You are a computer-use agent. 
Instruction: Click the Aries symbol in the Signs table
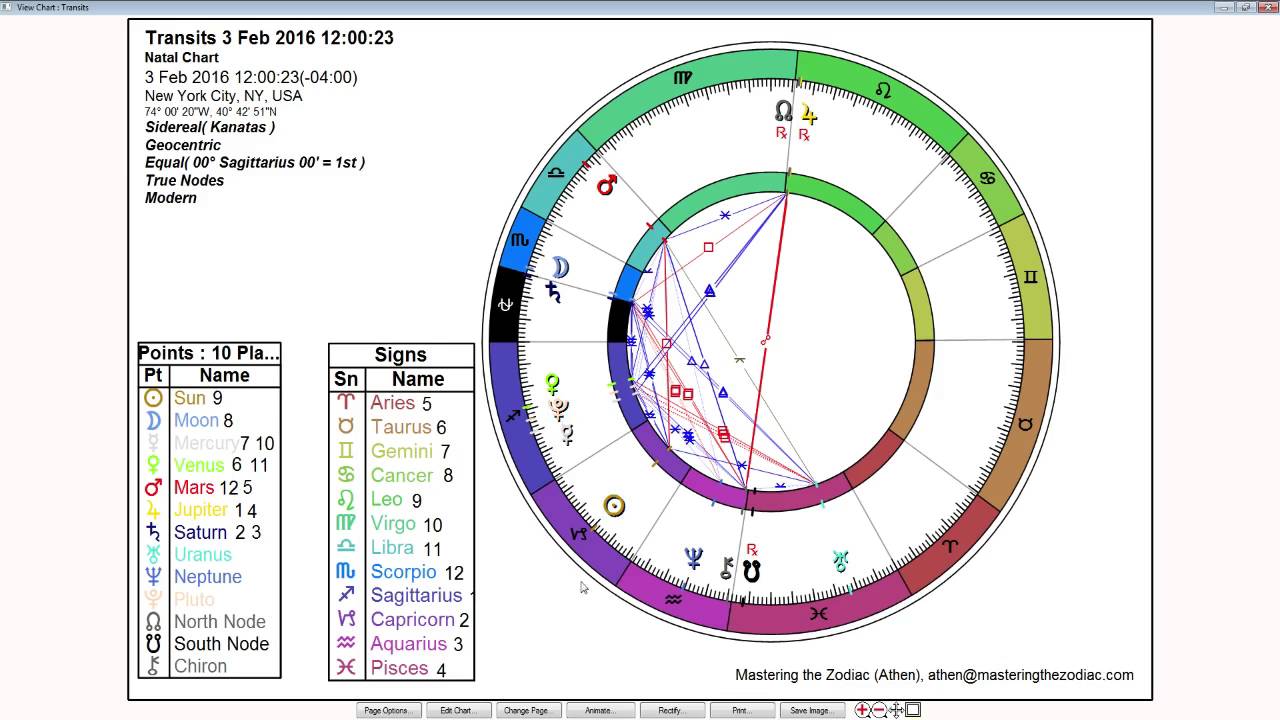346,403
